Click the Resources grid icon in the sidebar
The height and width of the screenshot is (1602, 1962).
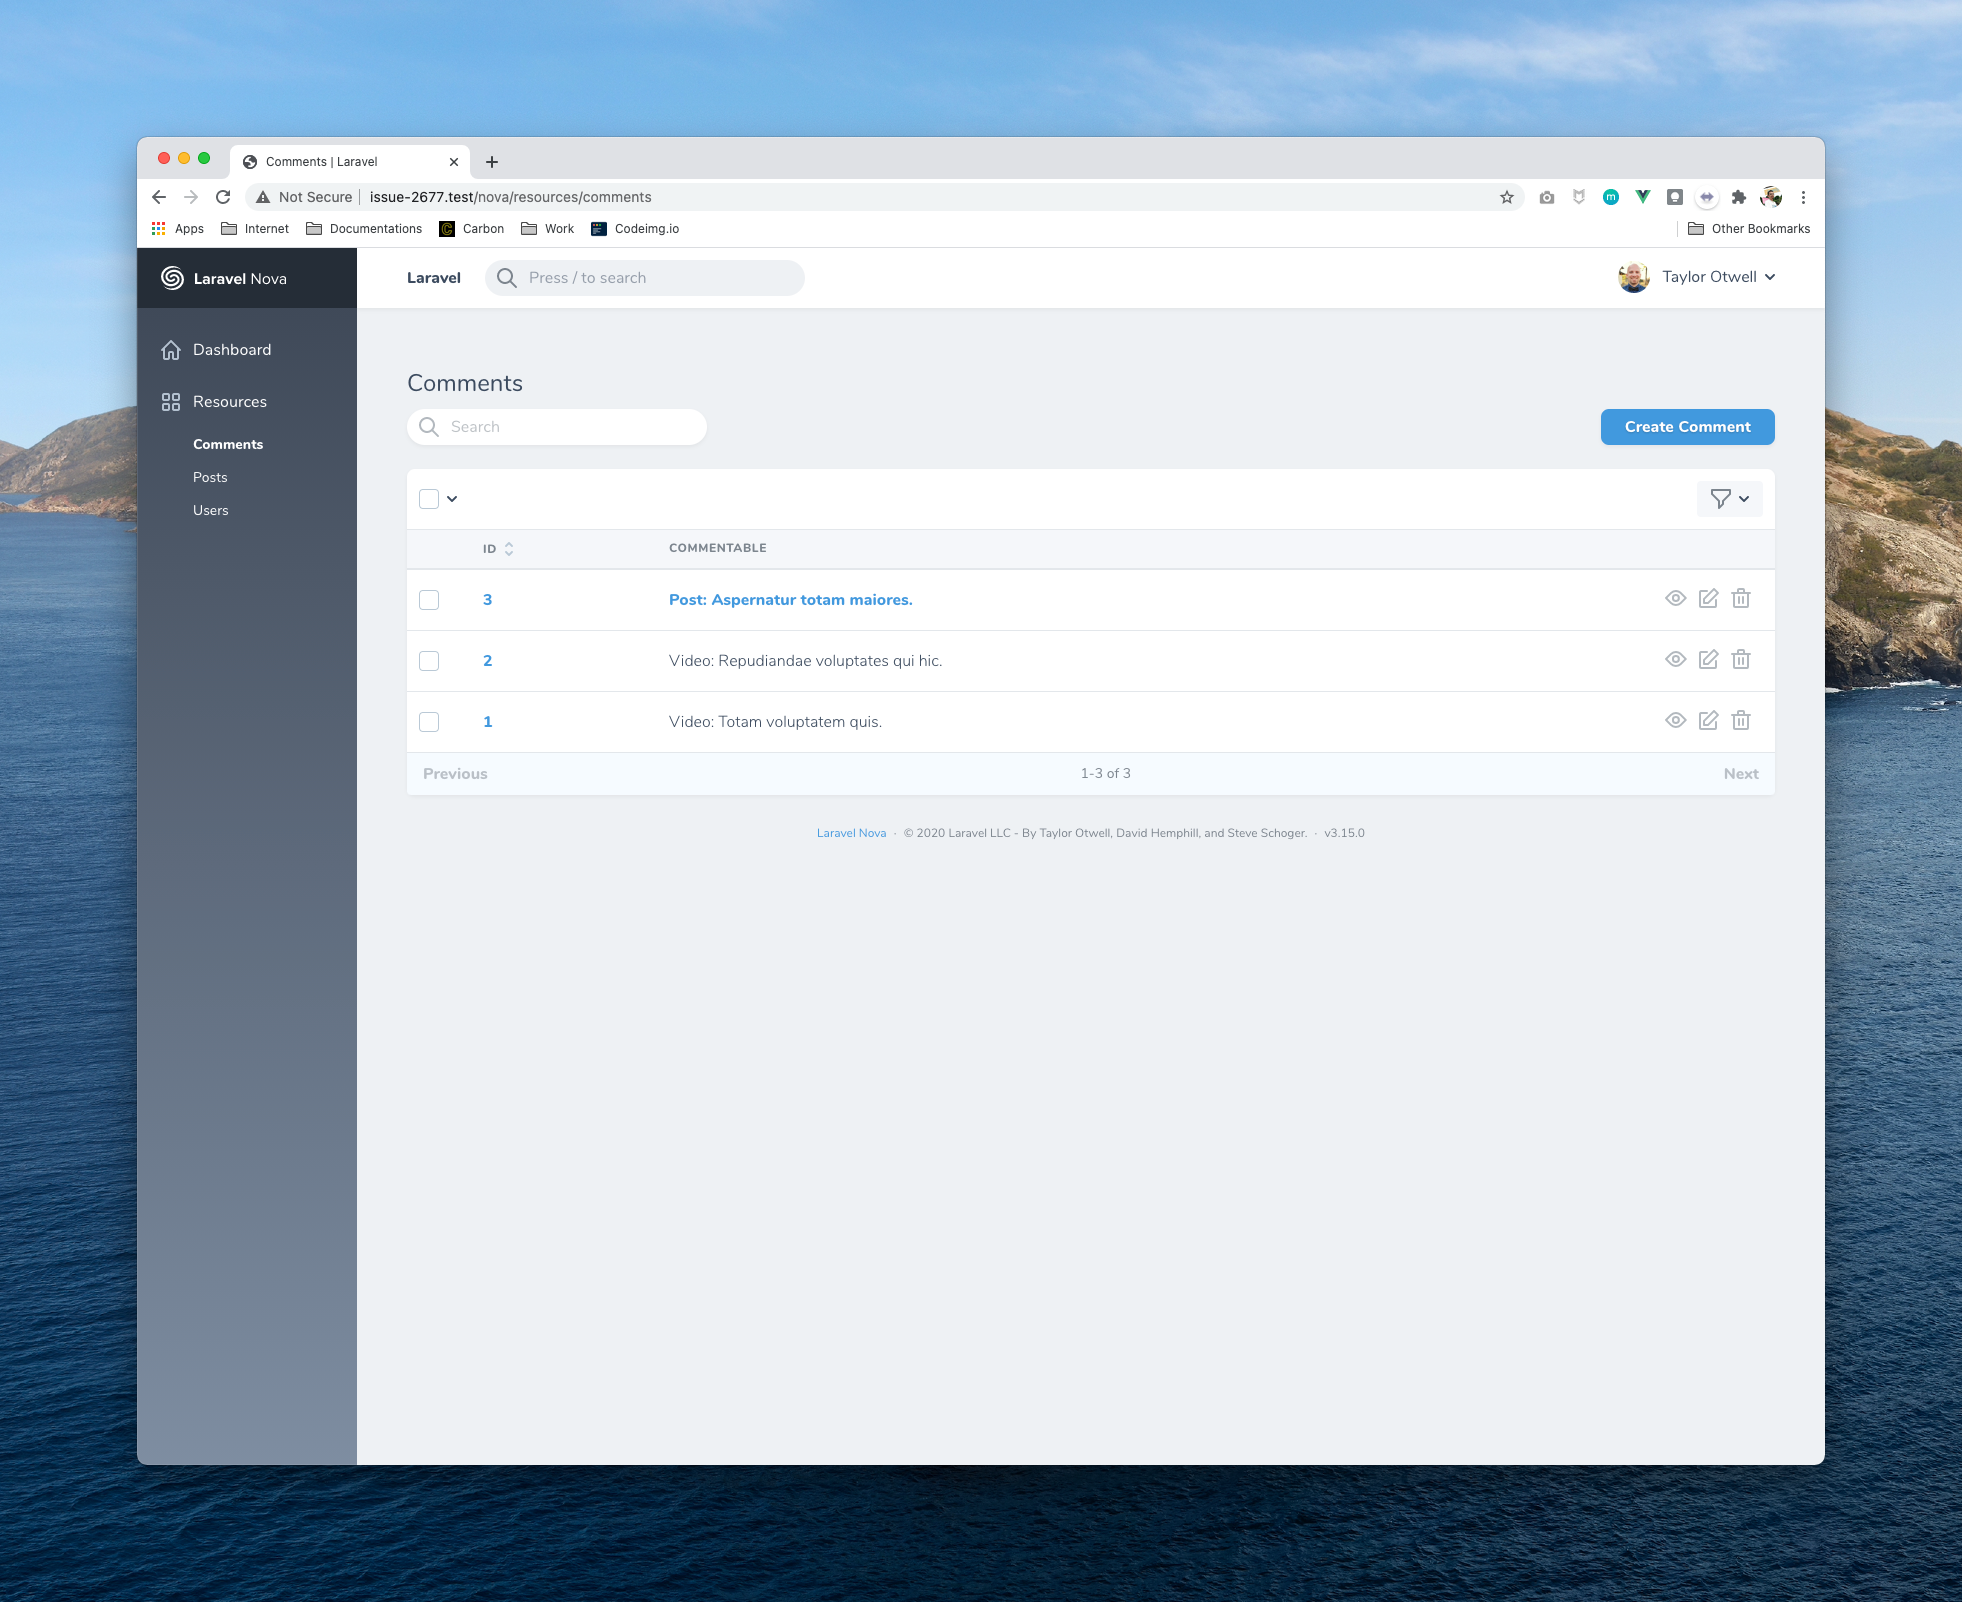point(171,401)
